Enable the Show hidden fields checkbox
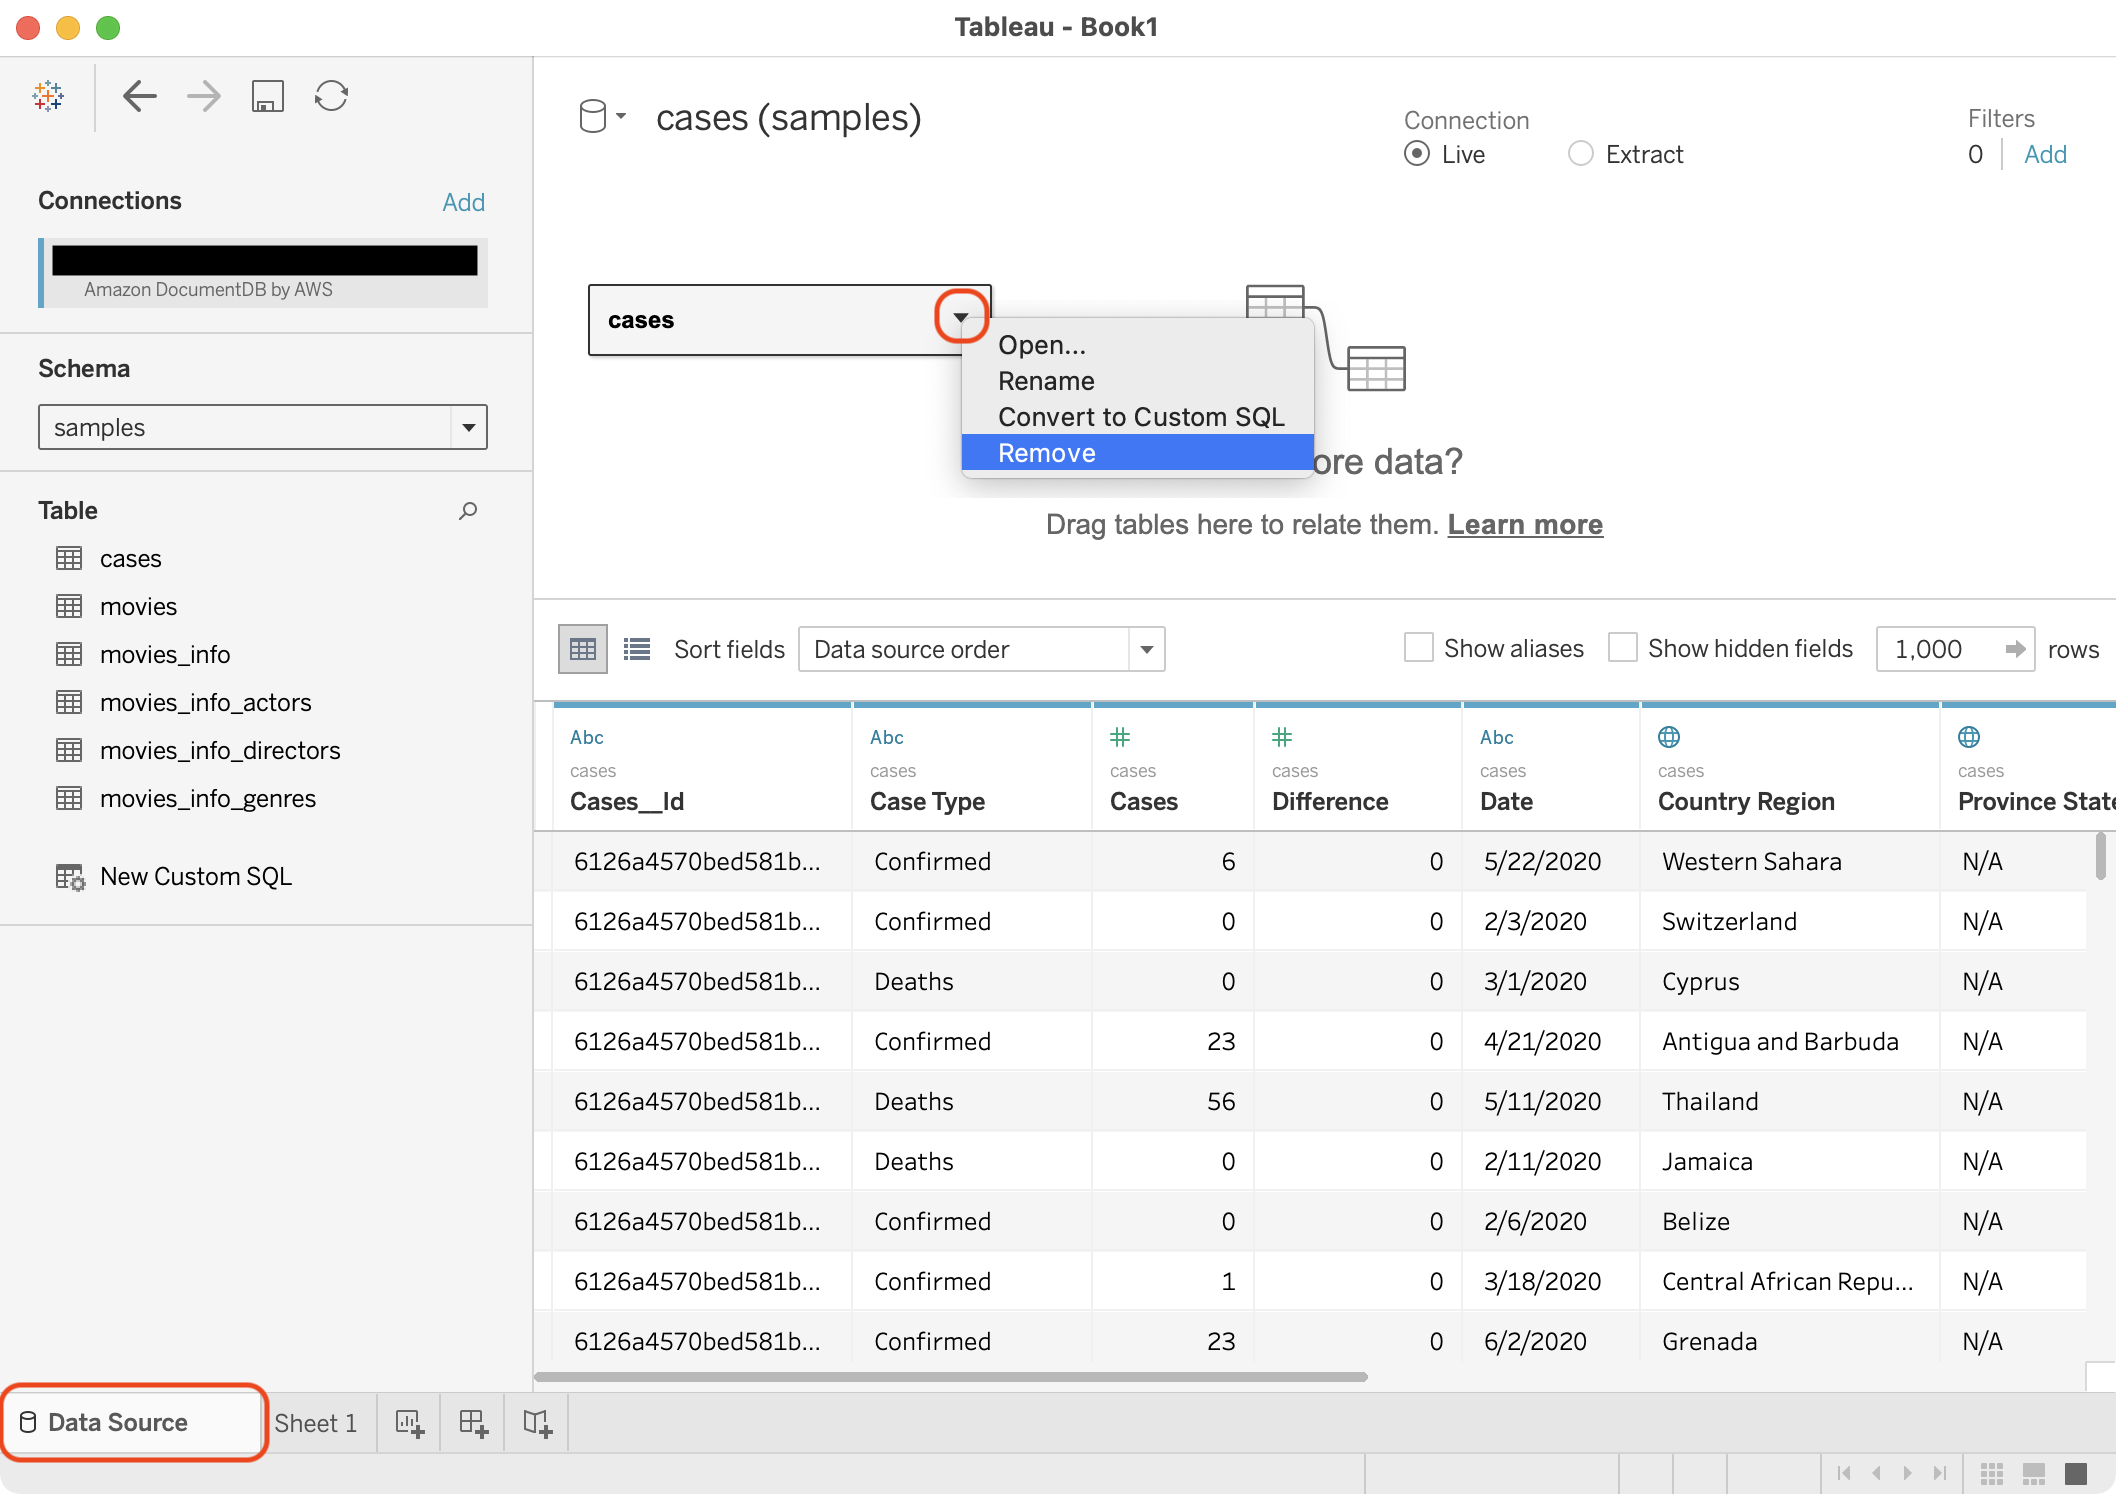The width and height of the screenshot is (2116, 1494). coord(1622,648)
